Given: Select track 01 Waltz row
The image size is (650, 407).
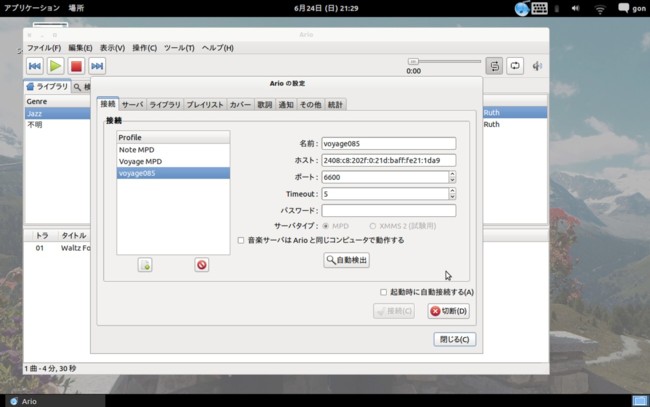Looking at the screenshot, I should point(57,248).
